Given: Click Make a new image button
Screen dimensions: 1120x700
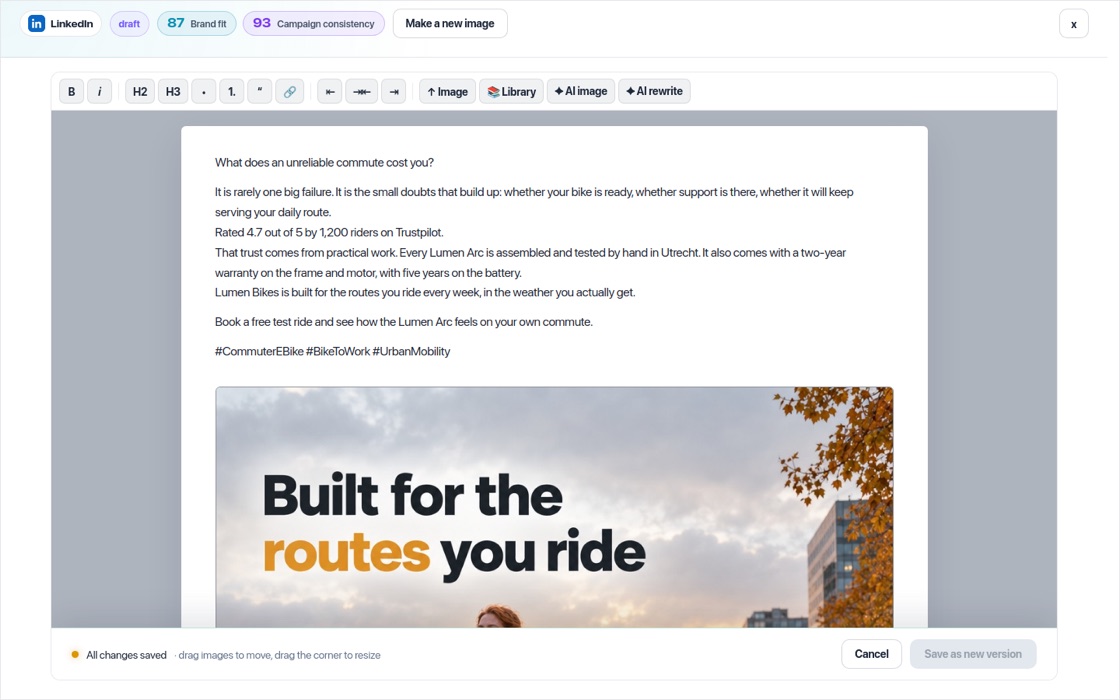Looking at the screenshot, I should pos(450,24).
